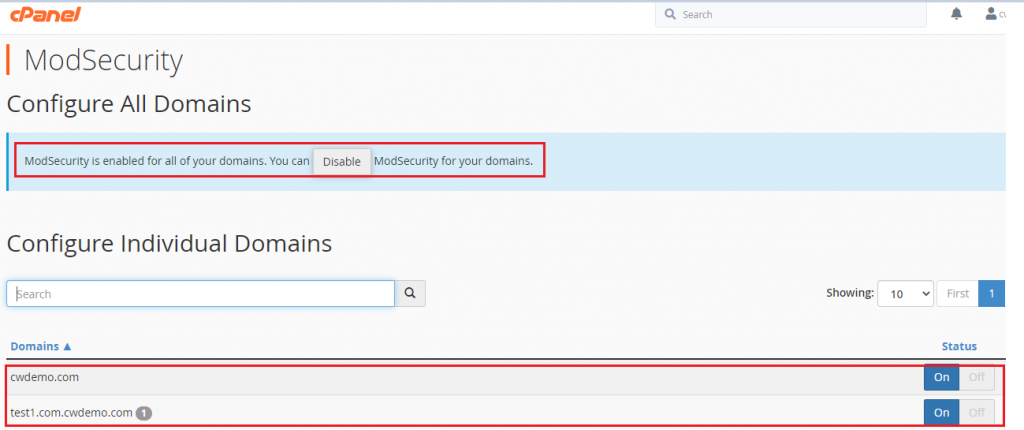Image resolution: width=1024 pixels, height=430 pixels.
Task: Select the cwdemo.com domain row
Action: pyautogui.click(x=45, y=377)
